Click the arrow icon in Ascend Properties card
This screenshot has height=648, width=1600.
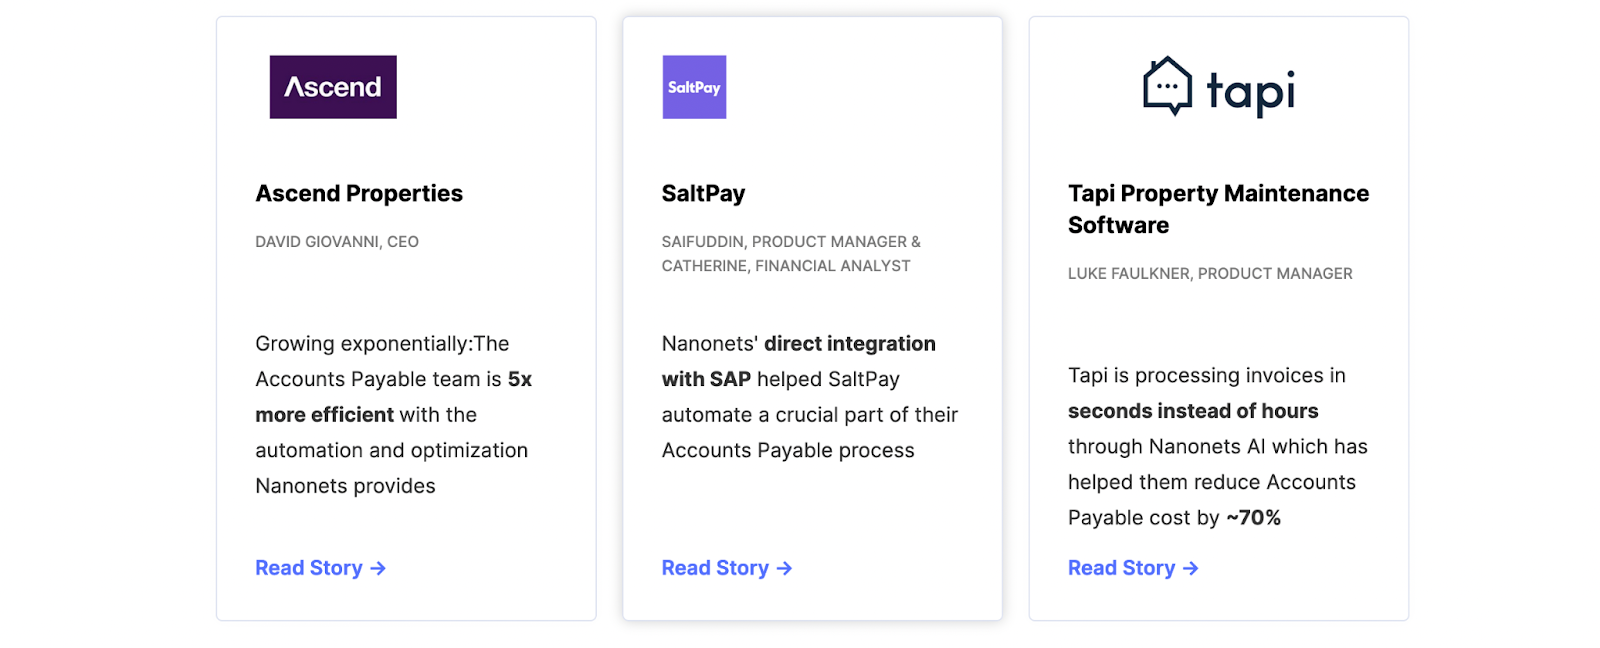(x=378, y=568)
